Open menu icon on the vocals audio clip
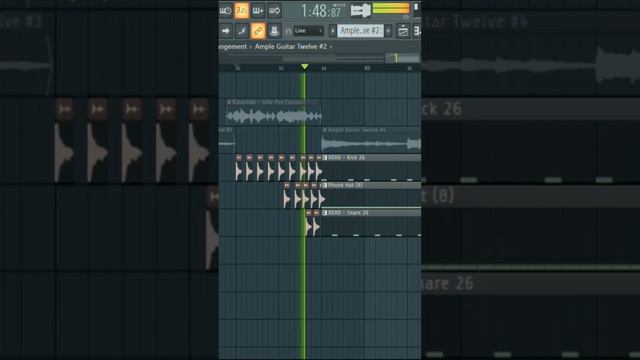The height and width of the screenshot is (360, 640). [x=229, y=102]
